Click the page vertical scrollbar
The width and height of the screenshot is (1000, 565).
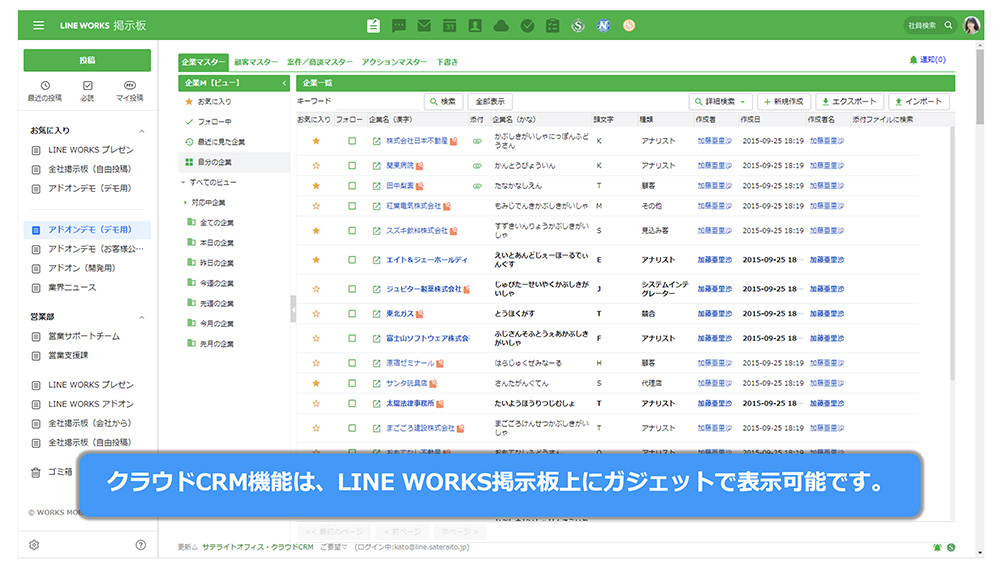(980, 86)
